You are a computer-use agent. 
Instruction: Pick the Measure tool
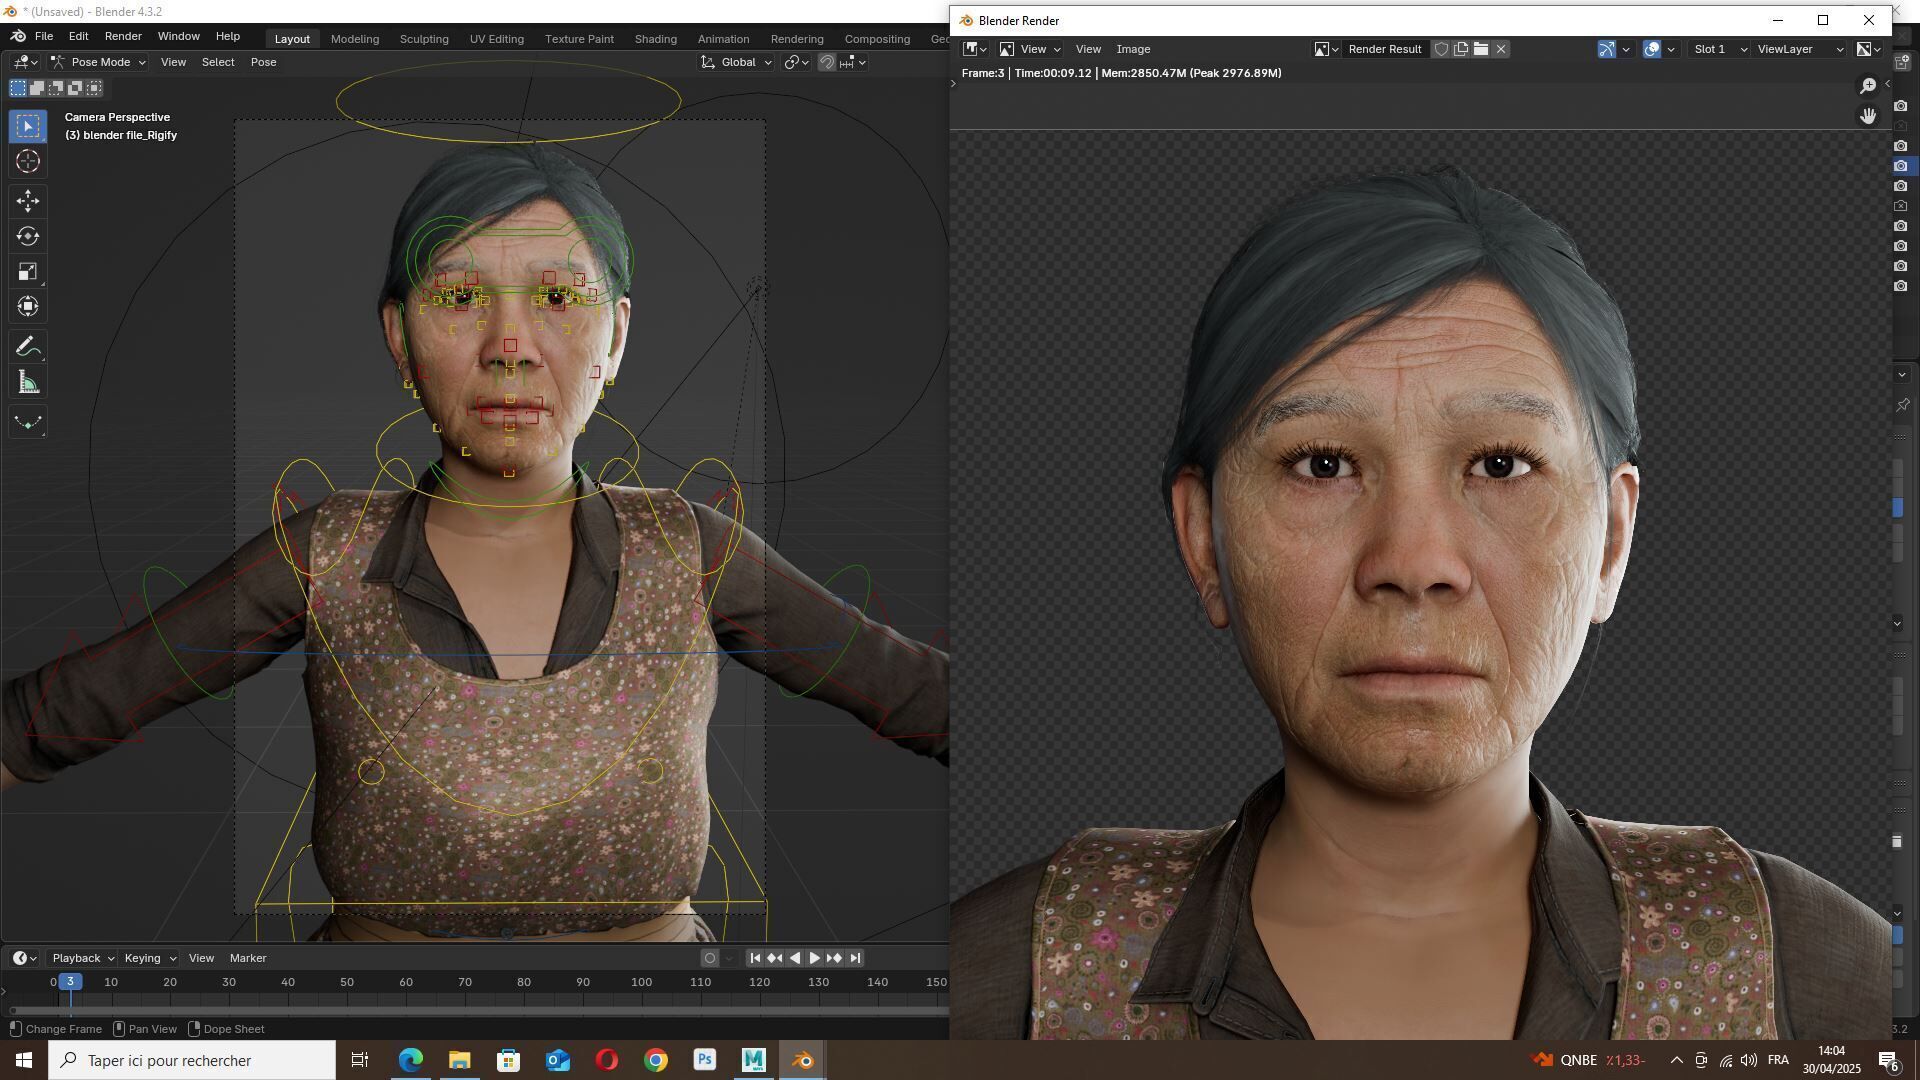click(x=28, y=383)
